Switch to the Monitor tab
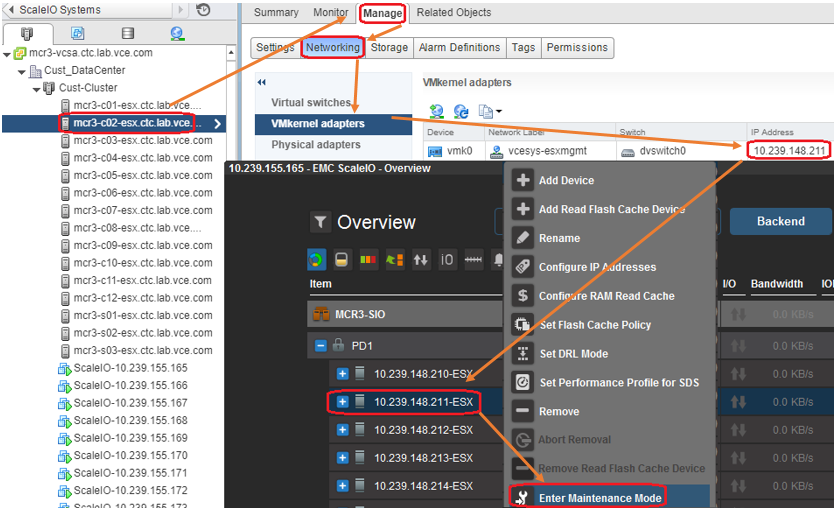834x508 pixels. 330,12
